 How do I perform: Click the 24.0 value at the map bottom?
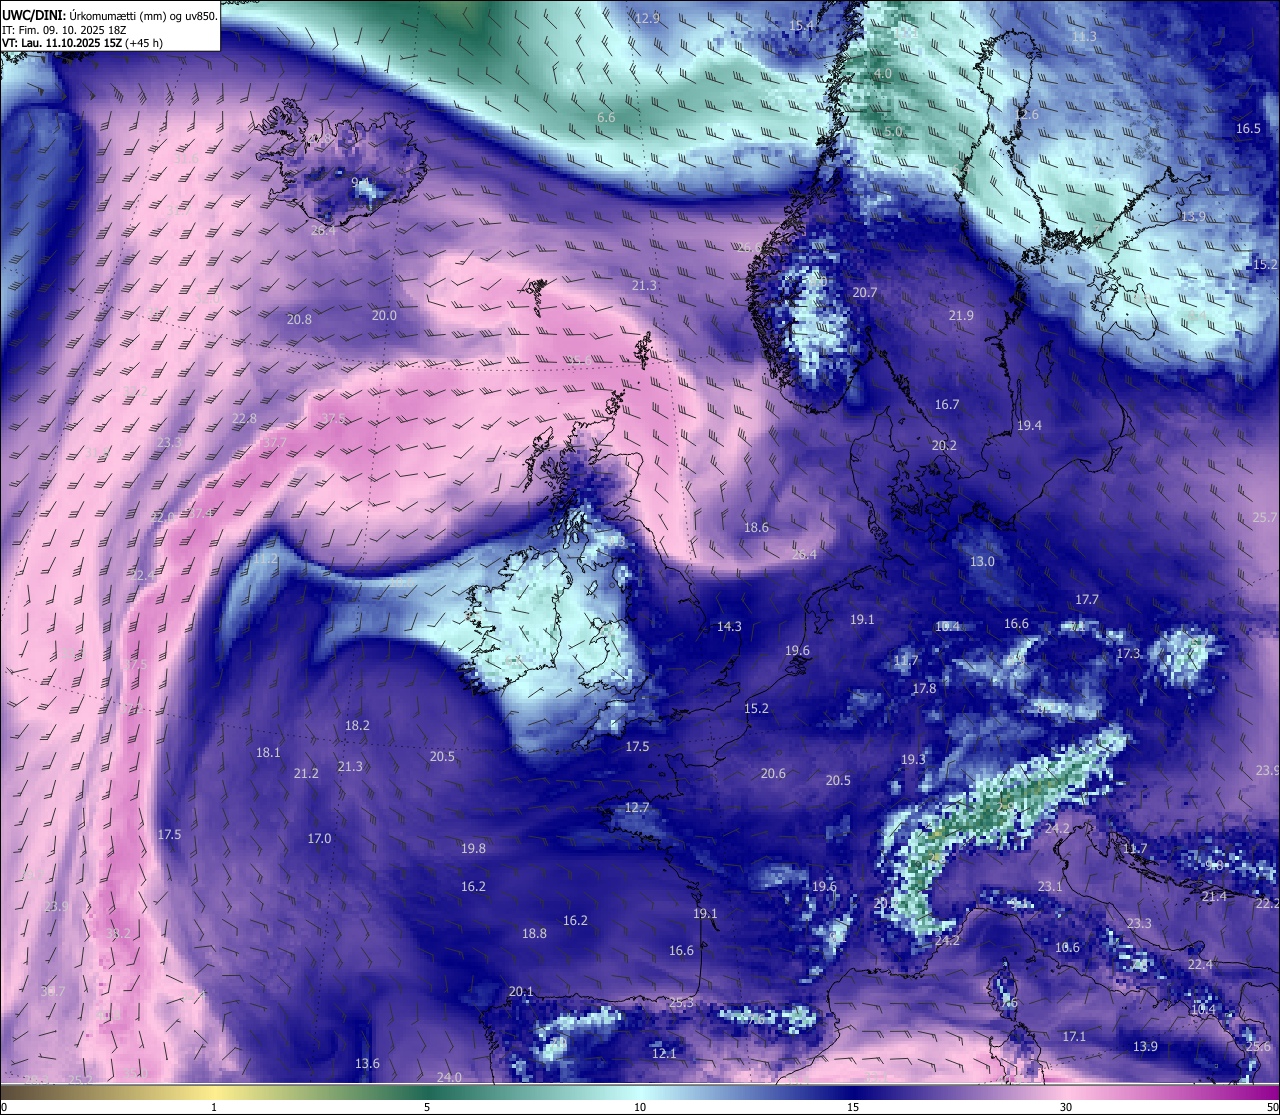449,1078
